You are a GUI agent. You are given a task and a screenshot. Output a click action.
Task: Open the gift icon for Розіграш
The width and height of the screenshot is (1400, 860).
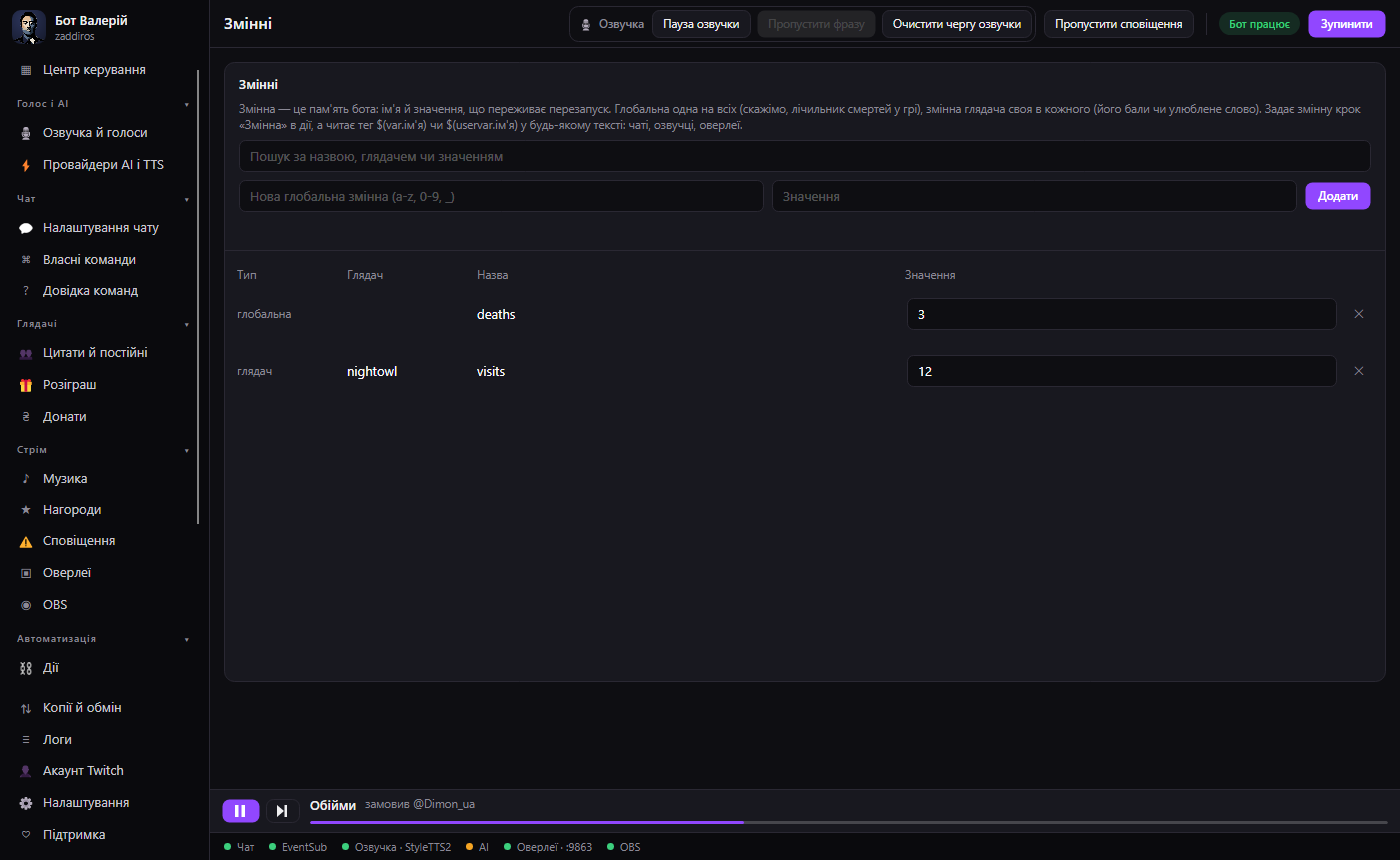point(26,385)
